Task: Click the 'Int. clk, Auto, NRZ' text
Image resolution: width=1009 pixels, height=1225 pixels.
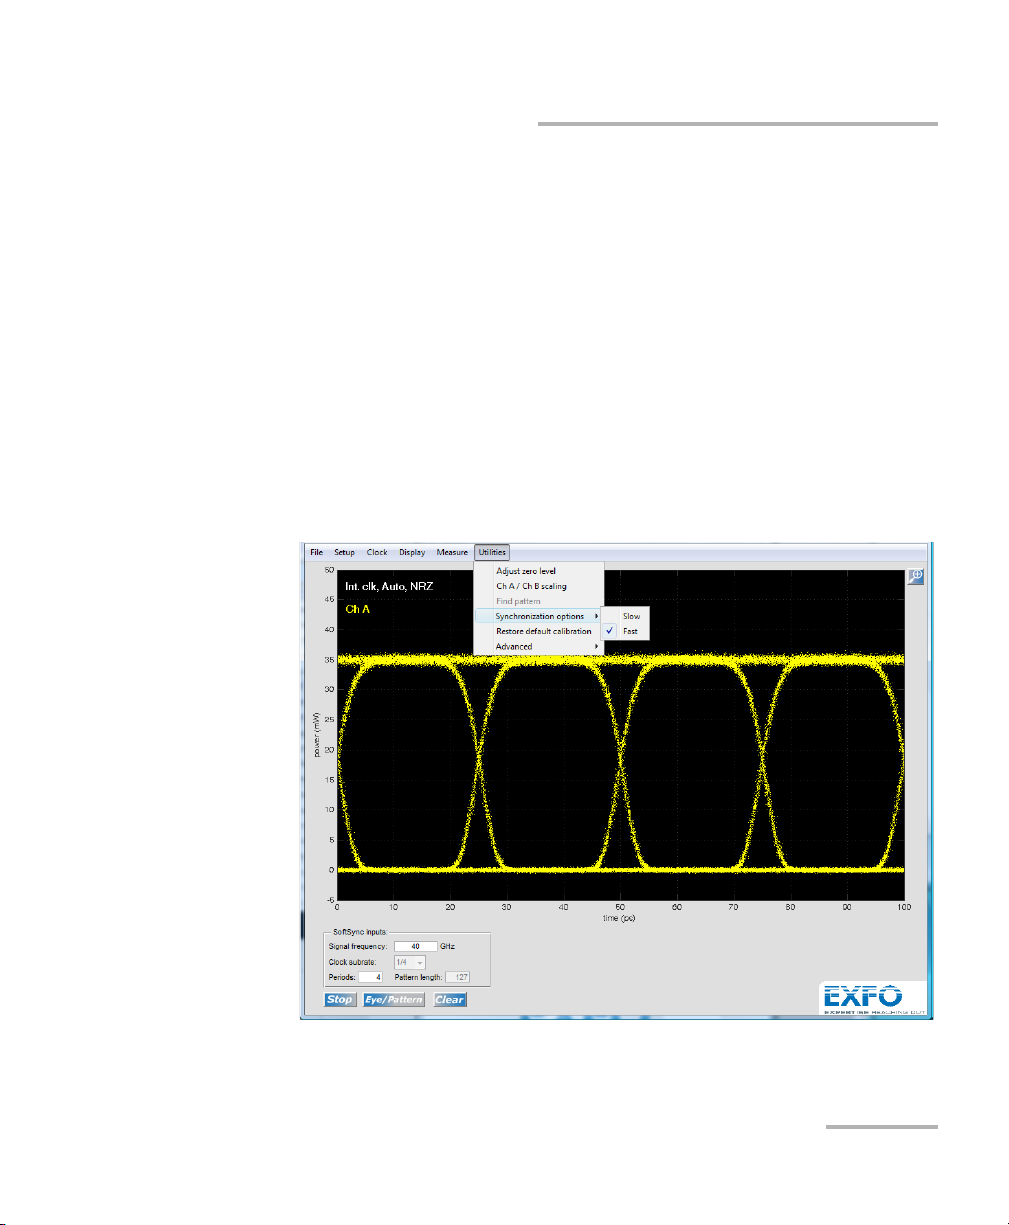Action: coord(389,586)
